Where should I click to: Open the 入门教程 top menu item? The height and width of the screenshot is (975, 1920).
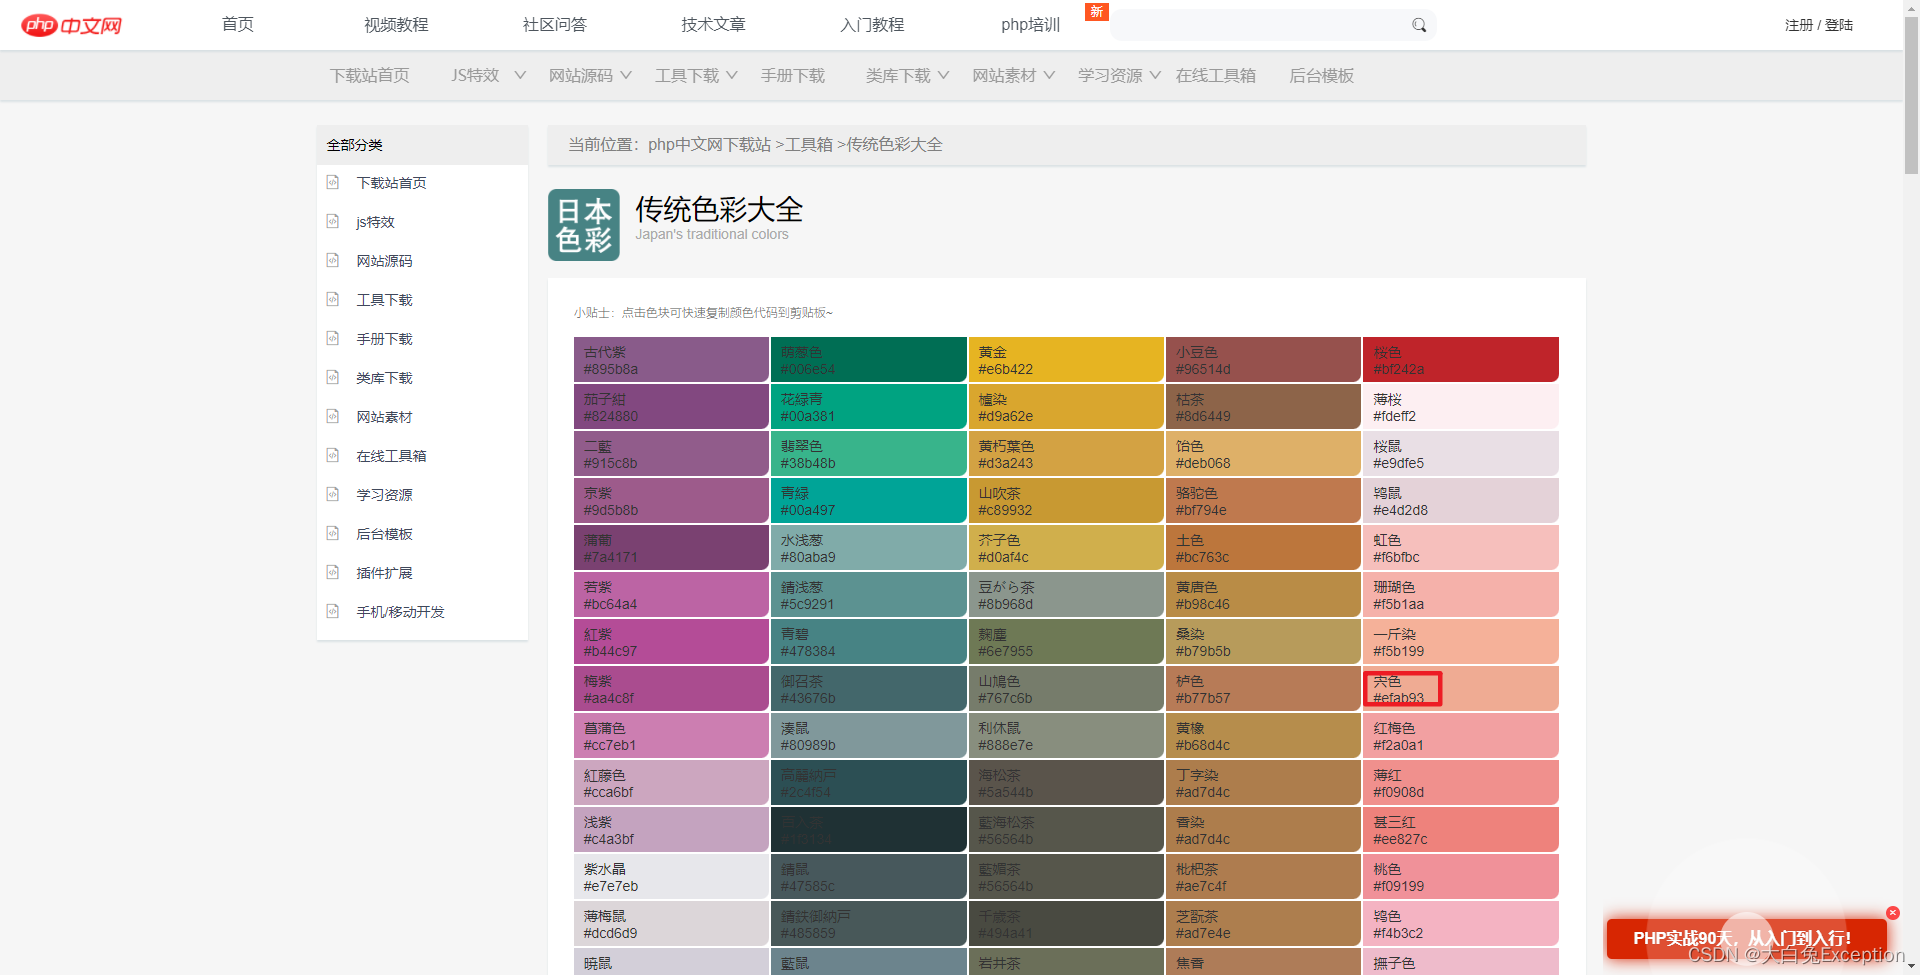click(872, 24)
